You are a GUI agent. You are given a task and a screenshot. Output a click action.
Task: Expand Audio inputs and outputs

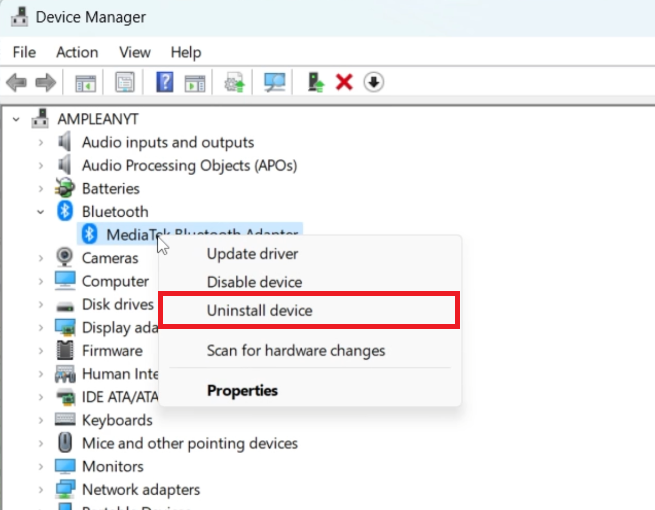tap(40, 142)
